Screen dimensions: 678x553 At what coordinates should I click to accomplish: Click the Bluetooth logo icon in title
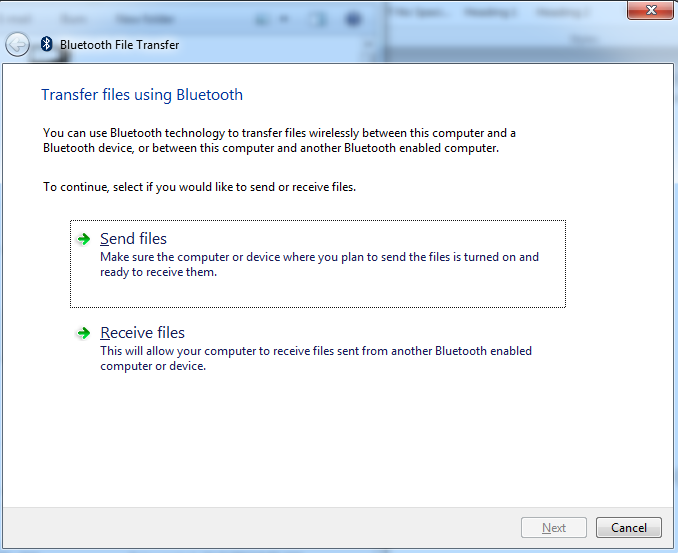click(46, 44)
